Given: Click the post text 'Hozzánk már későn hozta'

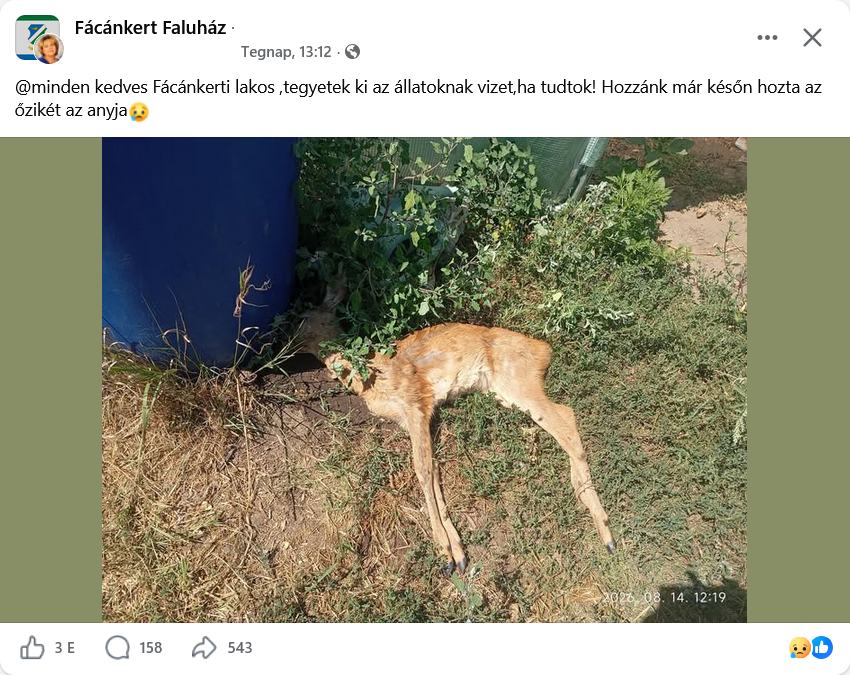Looking at the screenshot, I should coord(704,87).
